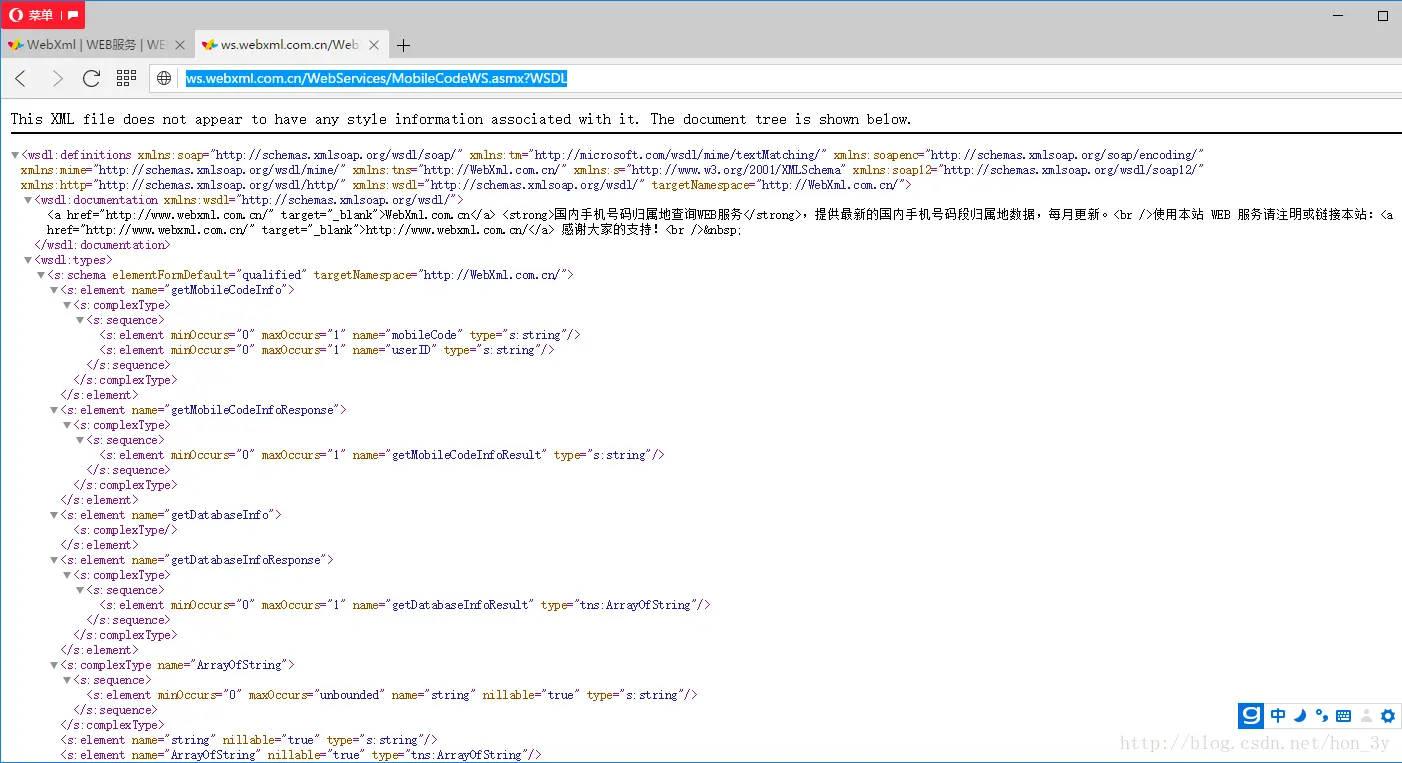Click the browser forward arrow
1402x763 pixels.
pos(57,78)
